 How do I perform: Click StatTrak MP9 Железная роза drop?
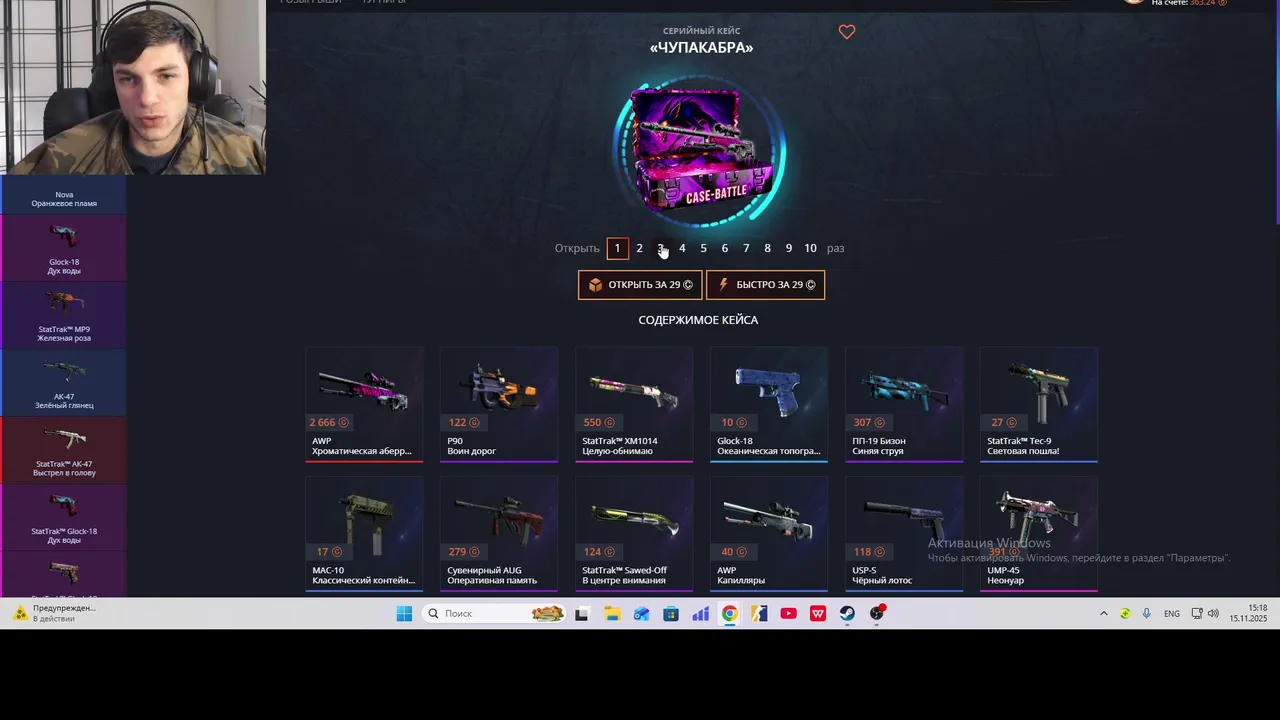coord(63,315)
